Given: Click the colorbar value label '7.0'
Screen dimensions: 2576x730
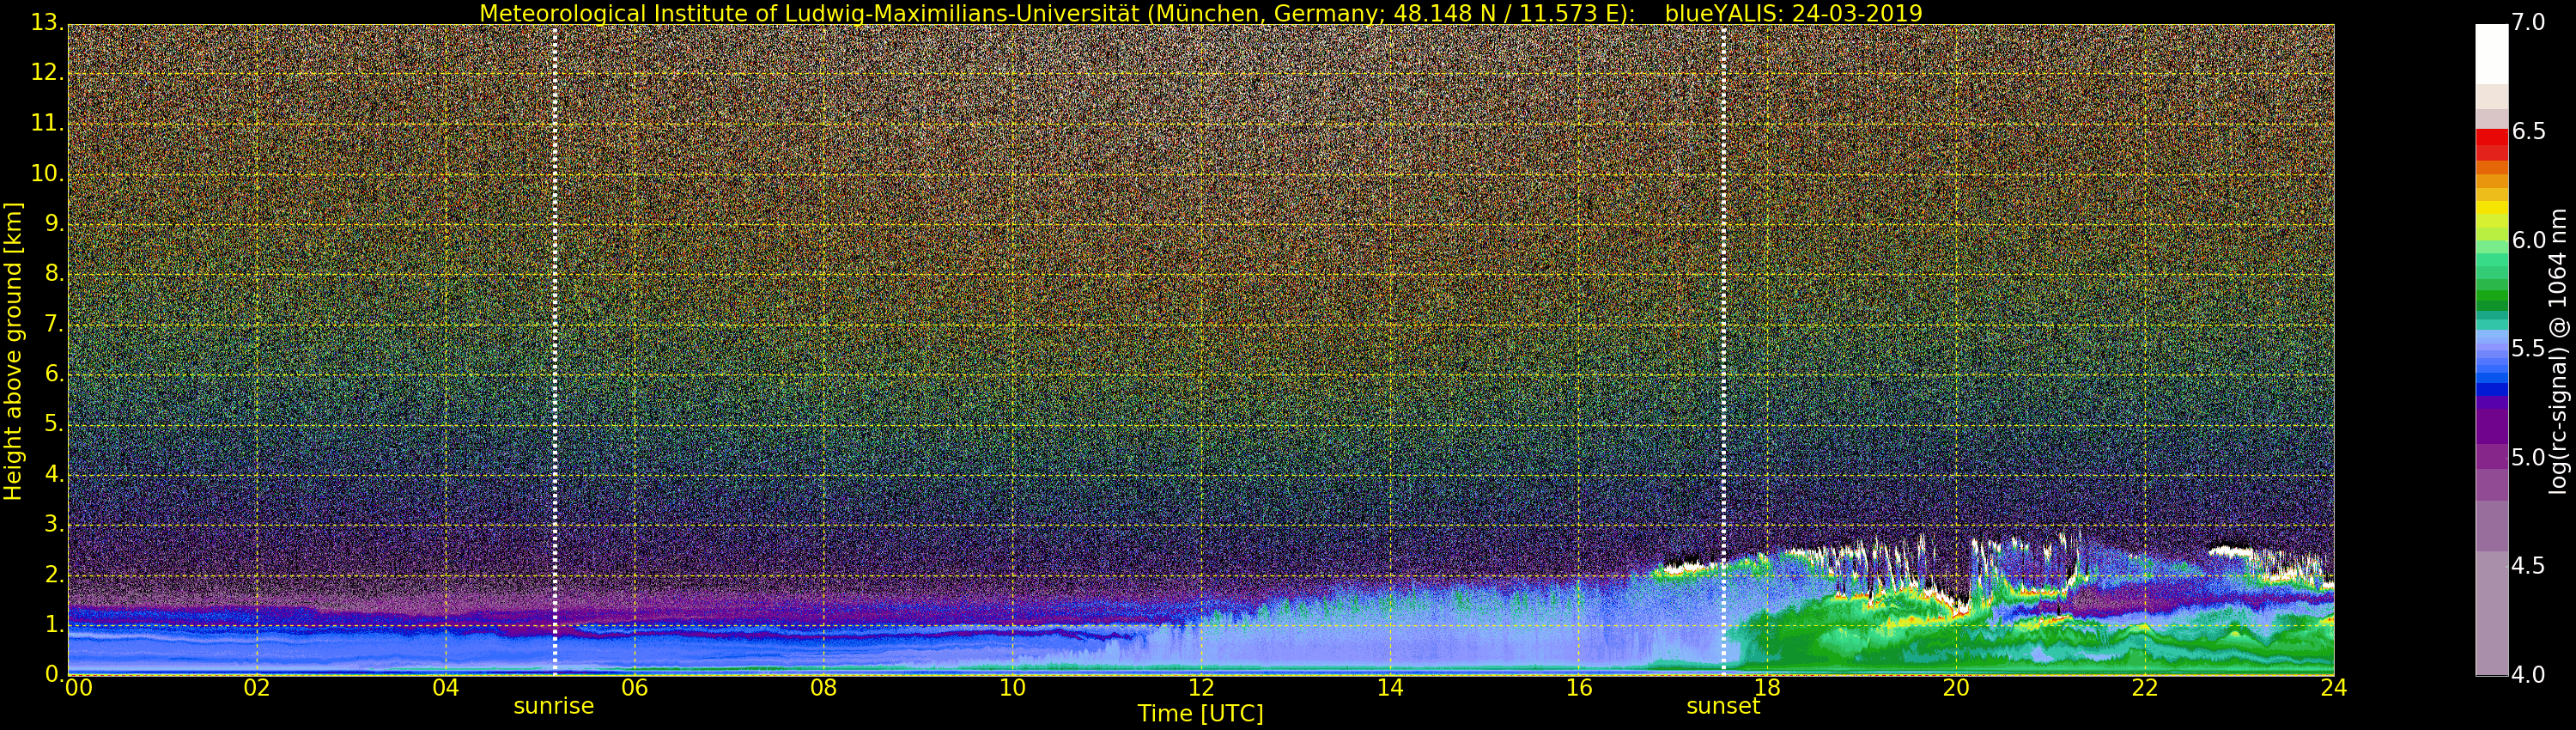Looking at the screenshot, I should 2528,23.
